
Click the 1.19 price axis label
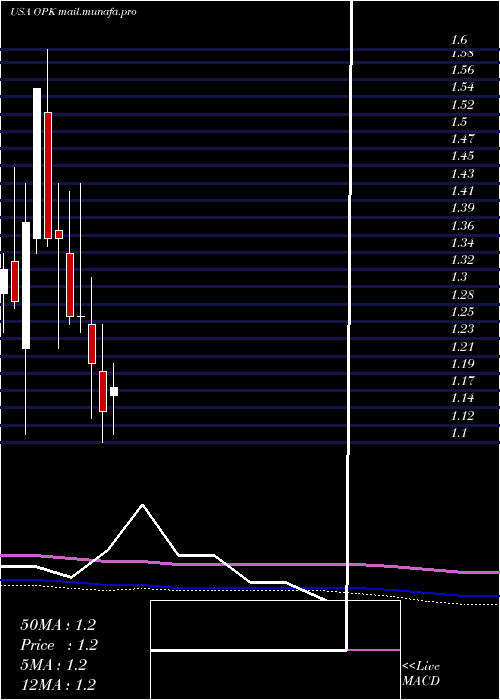pyautogui.click(x=462, y=363)
